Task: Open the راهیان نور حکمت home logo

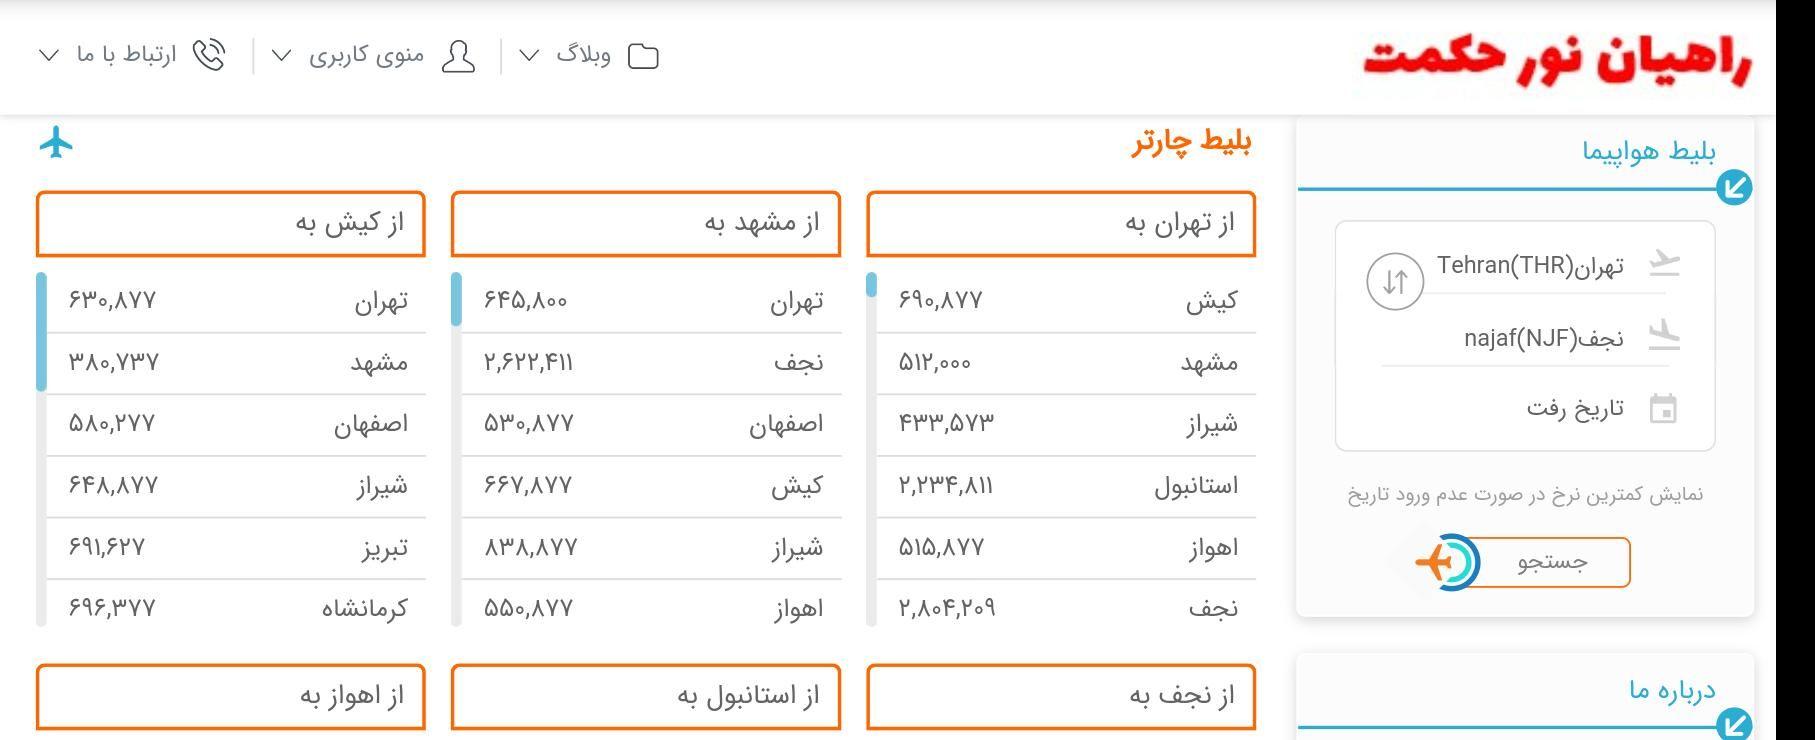Action: [1556, 58]
